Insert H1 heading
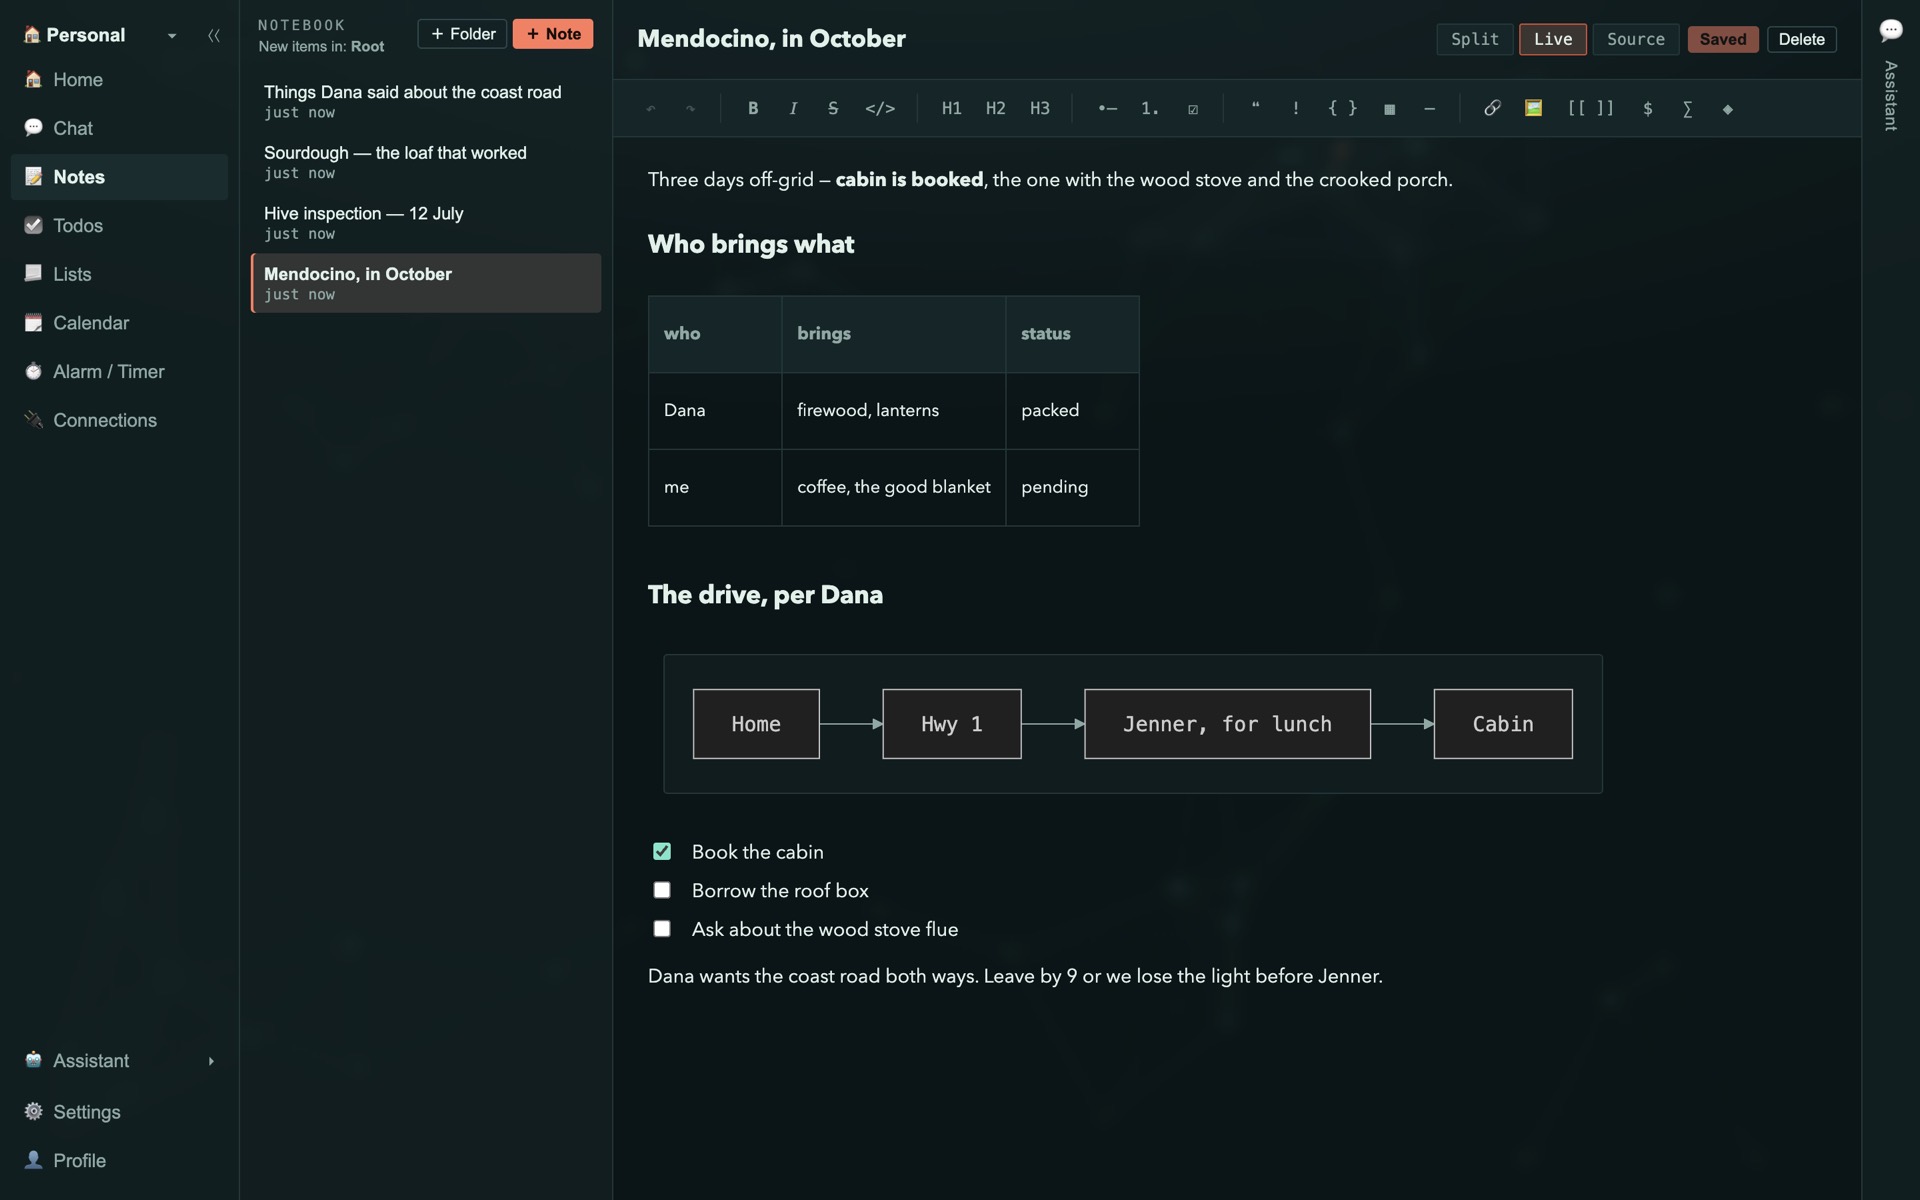This screenshot has width=1920, height=1200. click(x=951, y=108)
